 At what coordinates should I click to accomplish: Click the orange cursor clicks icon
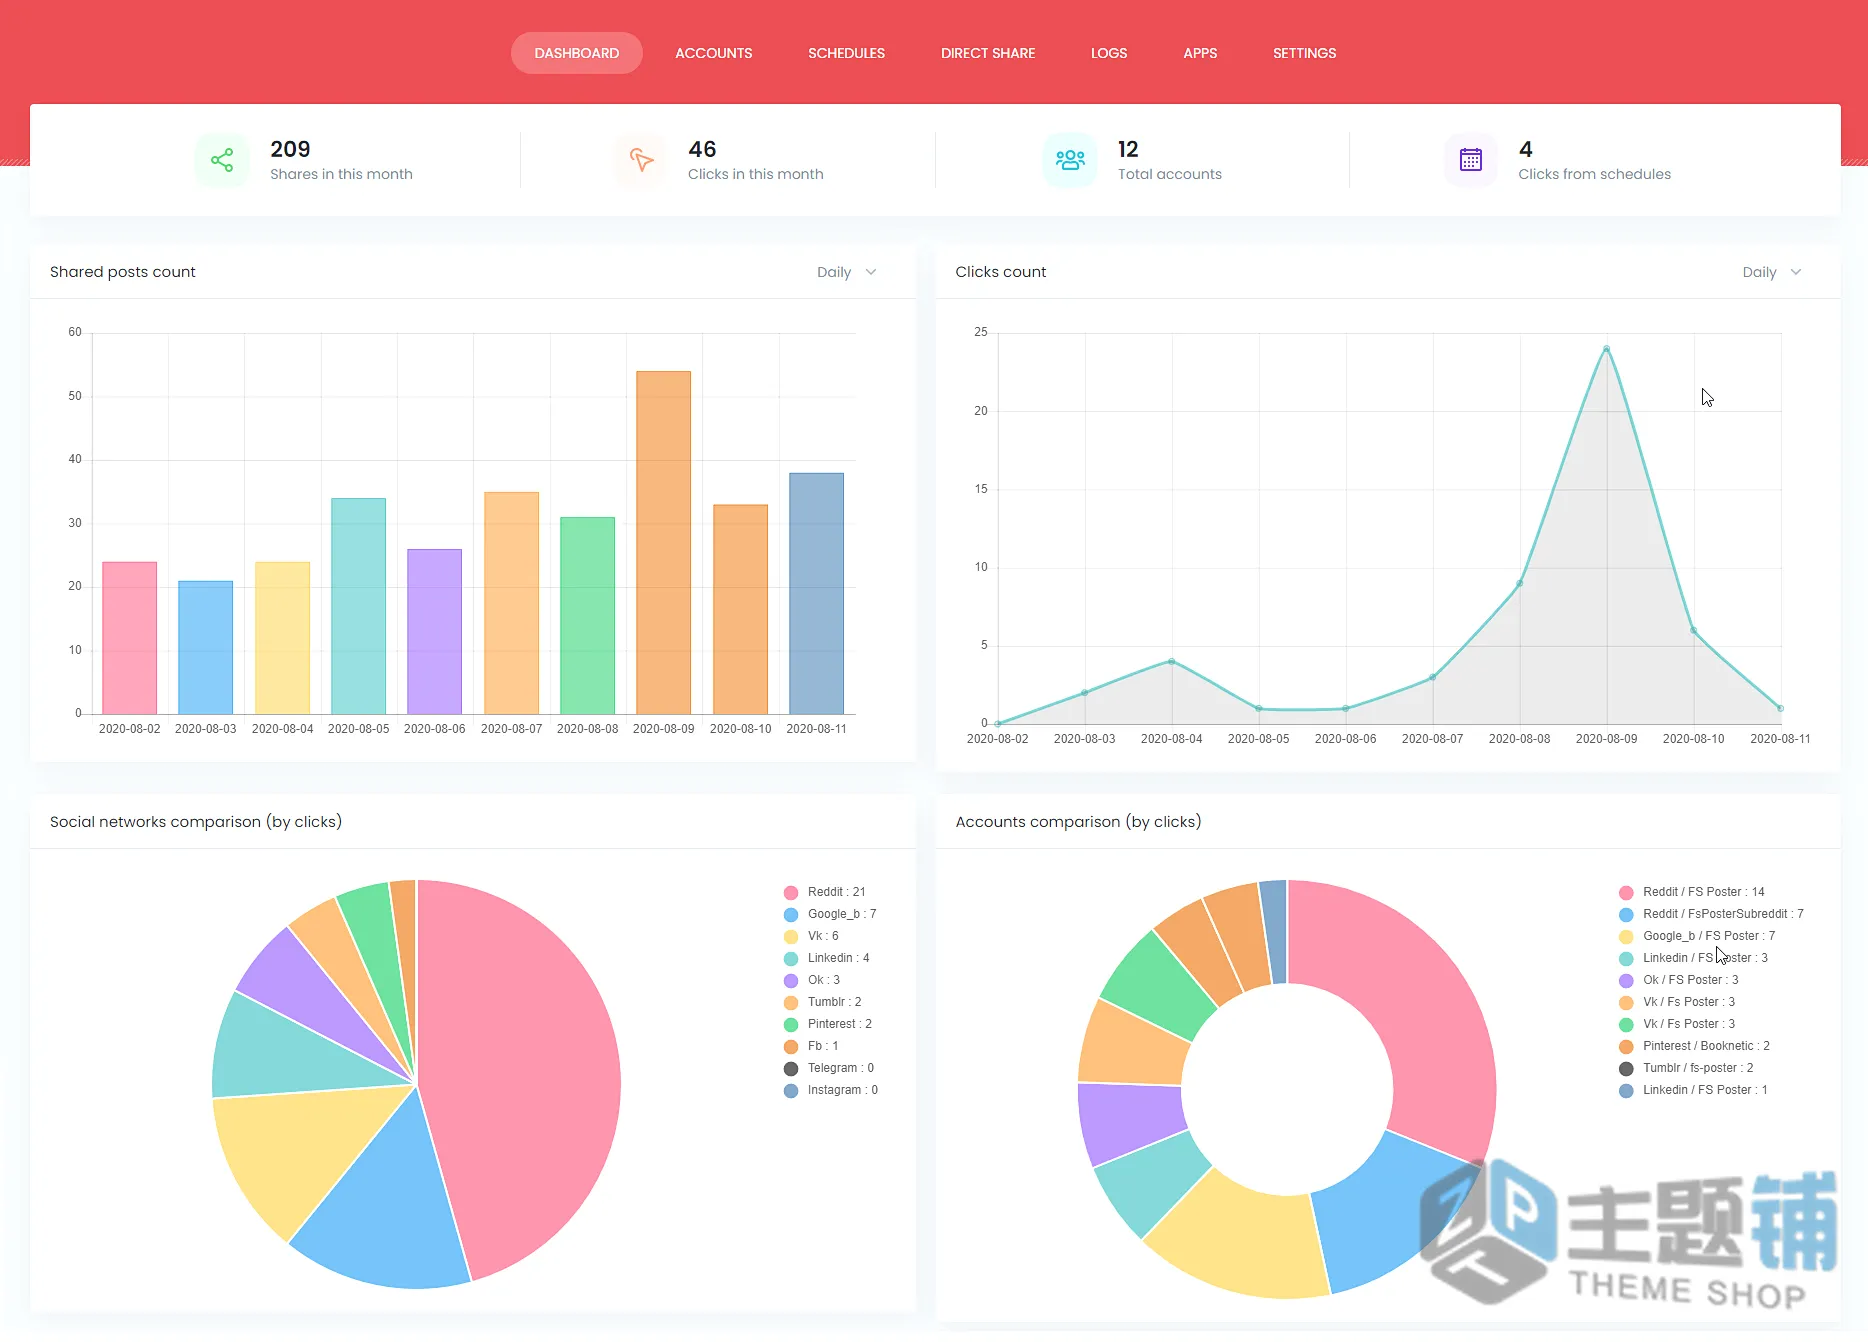pyautogui.click(x=641, y=160)
